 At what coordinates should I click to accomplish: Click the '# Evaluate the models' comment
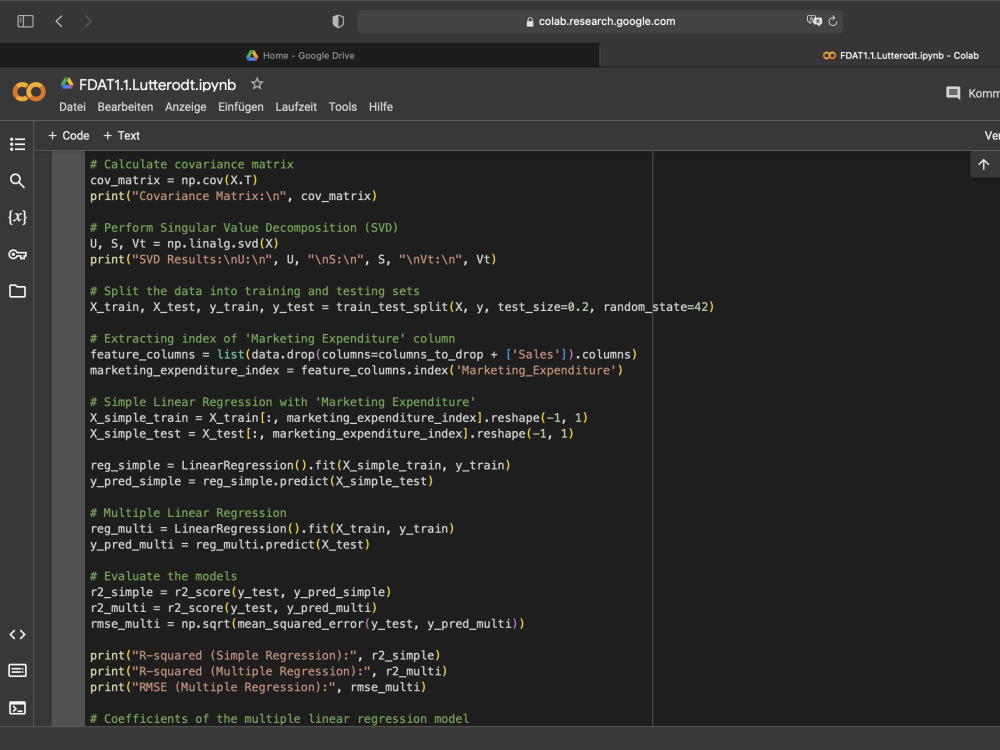tap(163, 577)
